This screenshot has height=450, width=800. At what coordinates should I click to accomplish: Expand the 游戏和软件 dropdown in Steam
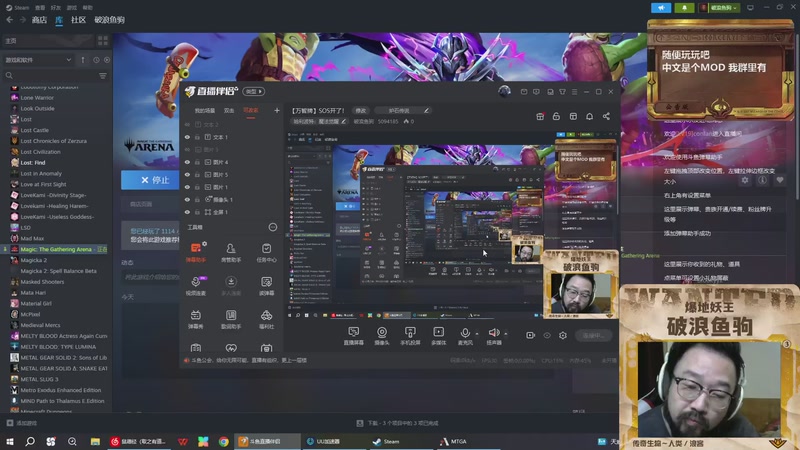[38, 60]
